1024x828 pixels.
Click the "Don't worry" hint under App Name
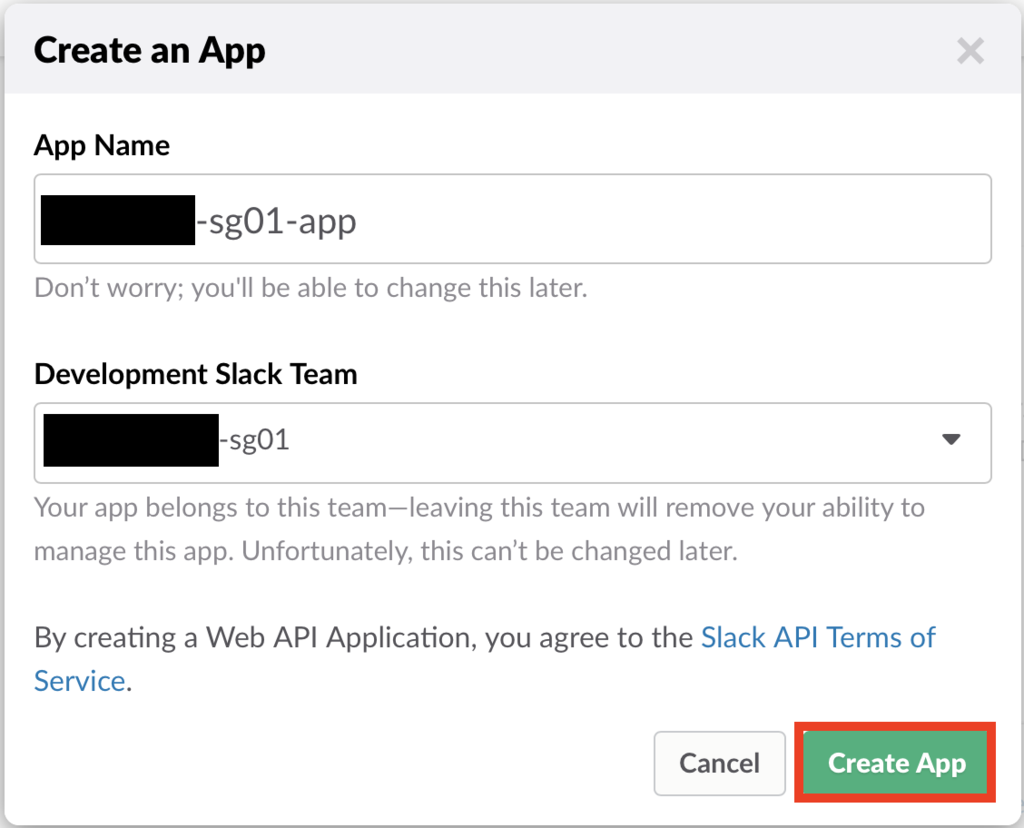coord(310,289)
